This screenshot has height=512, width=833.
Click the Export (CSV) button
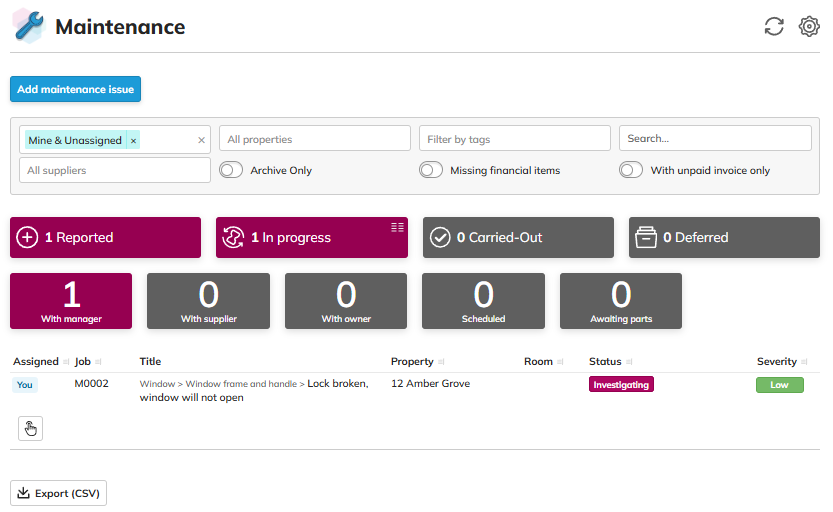point(58,493)
